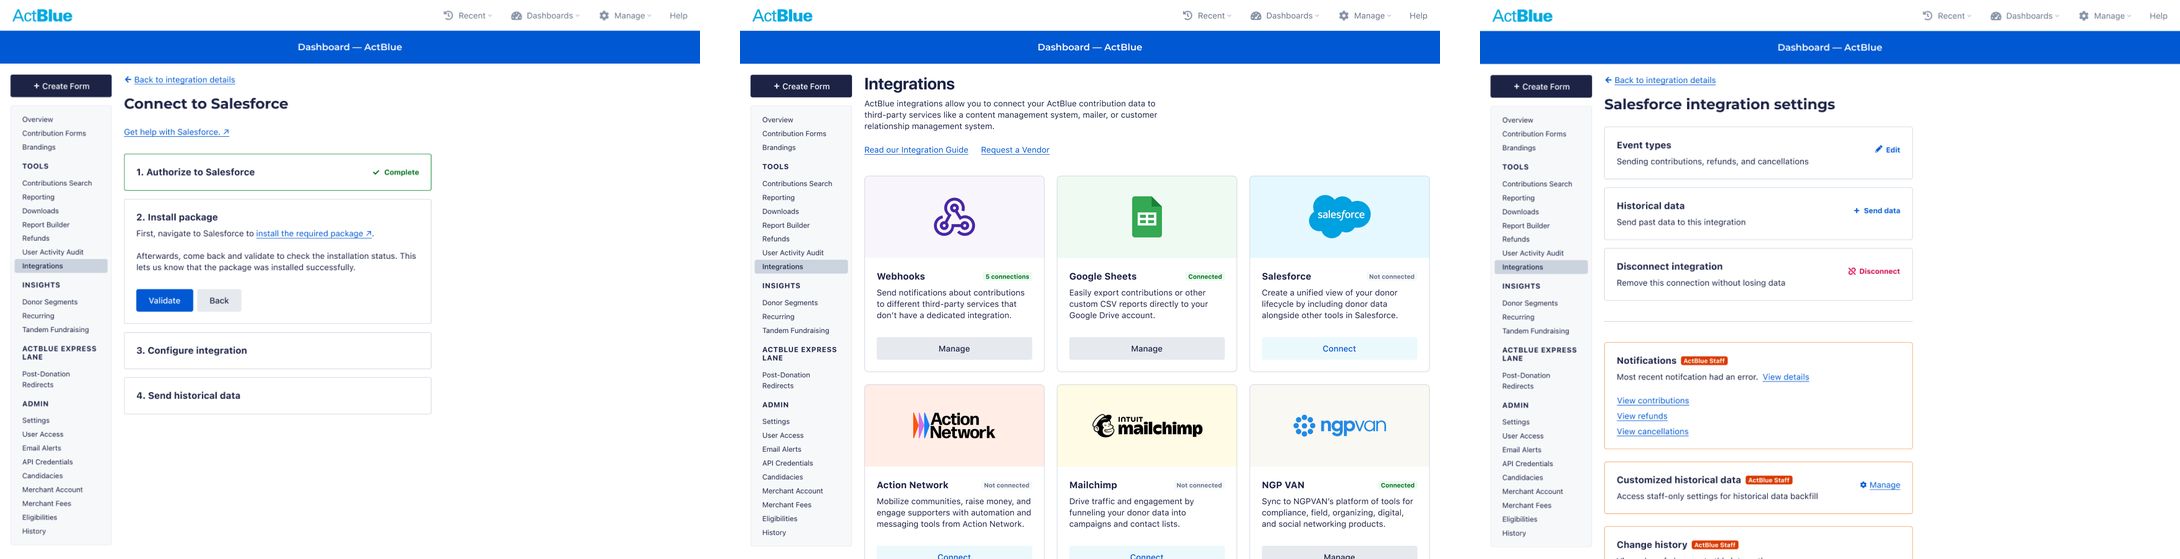The image size is (2180, 559).
Task: Open the Get help with Salesforce link
Action: (177, 132)
